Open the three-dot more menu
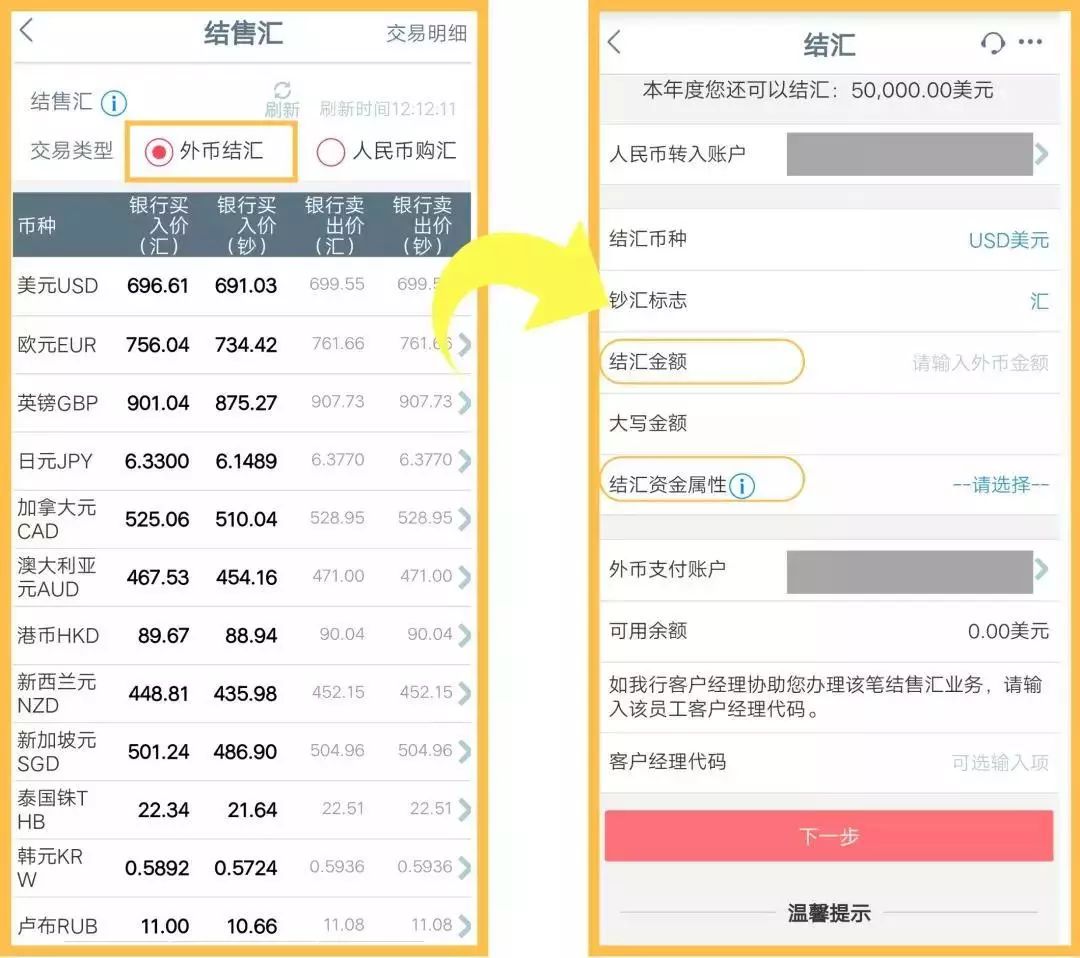 (1030, 41)
